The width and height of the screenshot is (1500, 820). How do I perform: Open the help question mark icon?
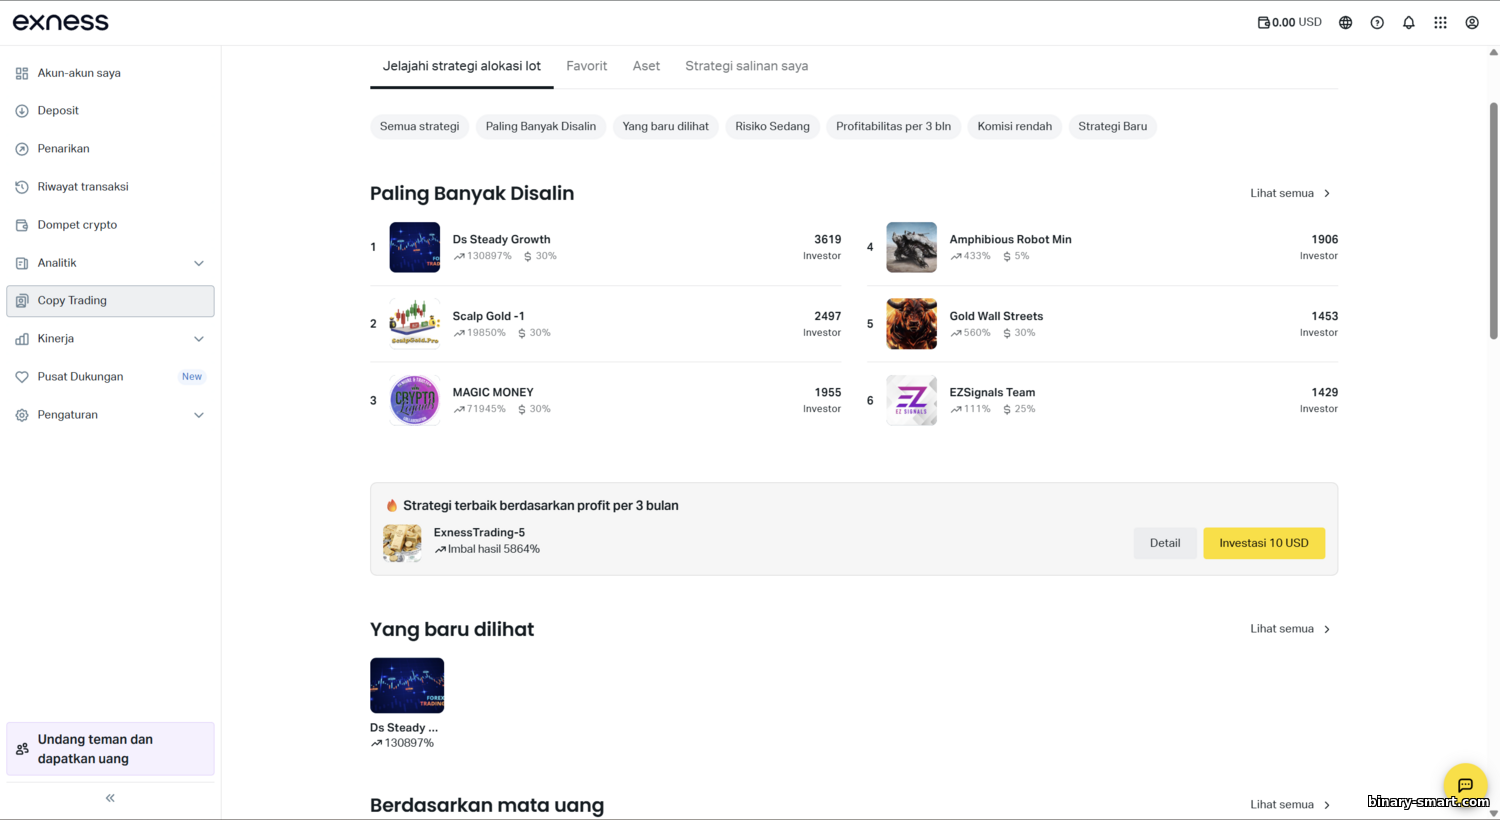[1377, 22]
